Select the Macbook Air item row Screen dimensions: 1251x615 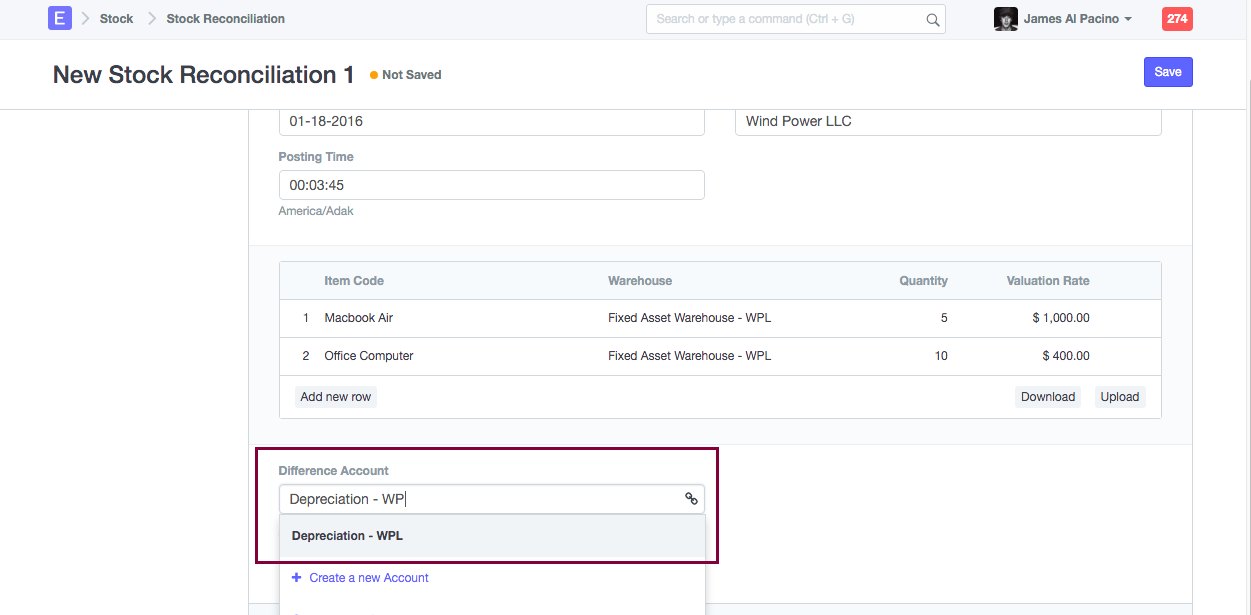[359, 318]
